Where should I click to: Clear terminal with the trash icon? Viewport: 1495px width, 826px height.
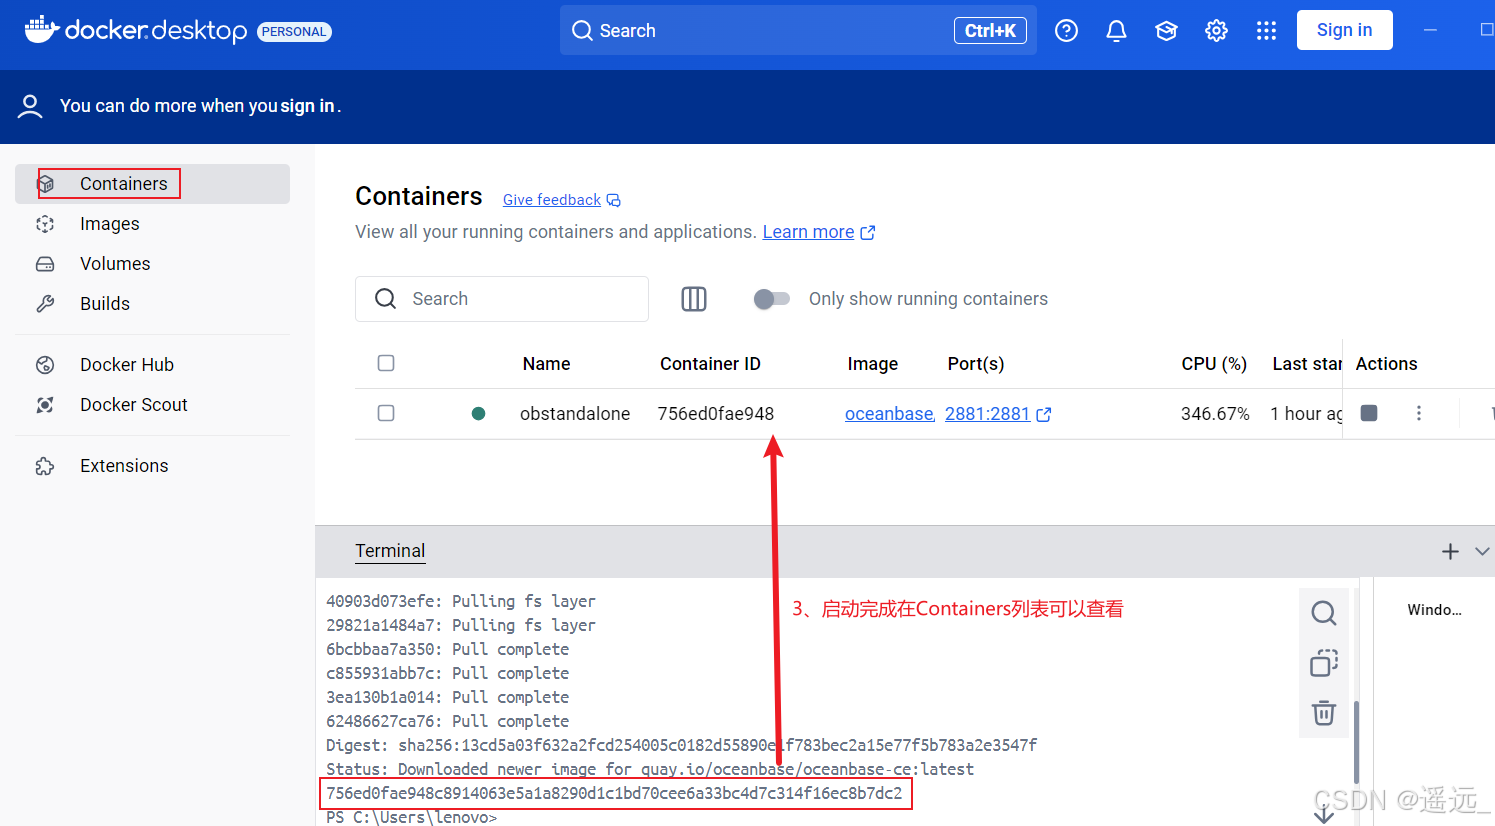point(1324,713)
